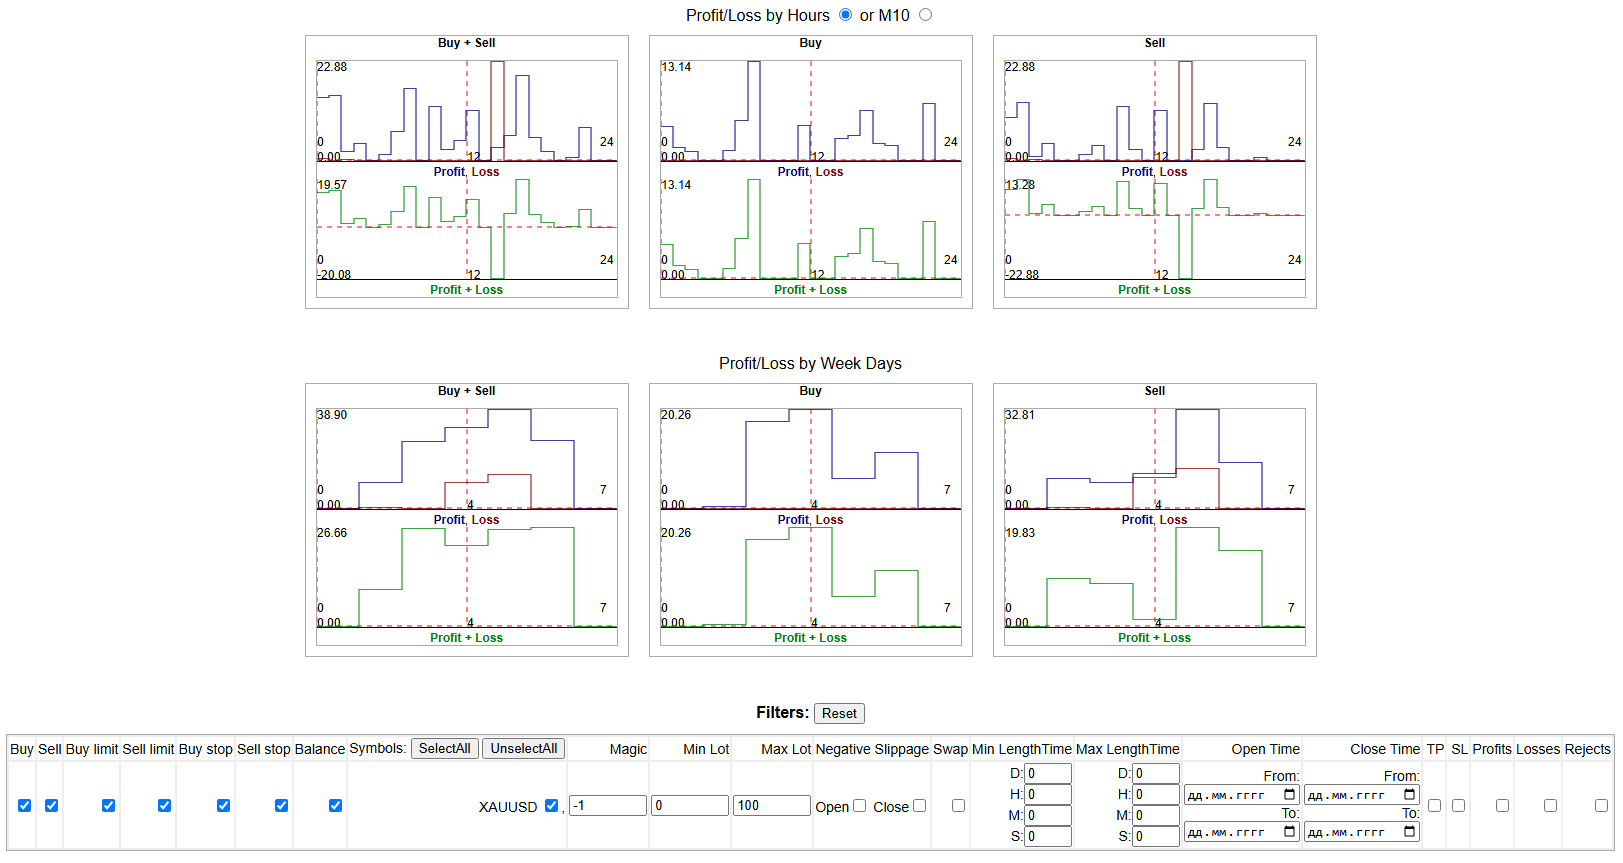This screenshot has width=1623, height=863.
Task: Click the SelectAll symbols button
Action: (x=444, y=748)
